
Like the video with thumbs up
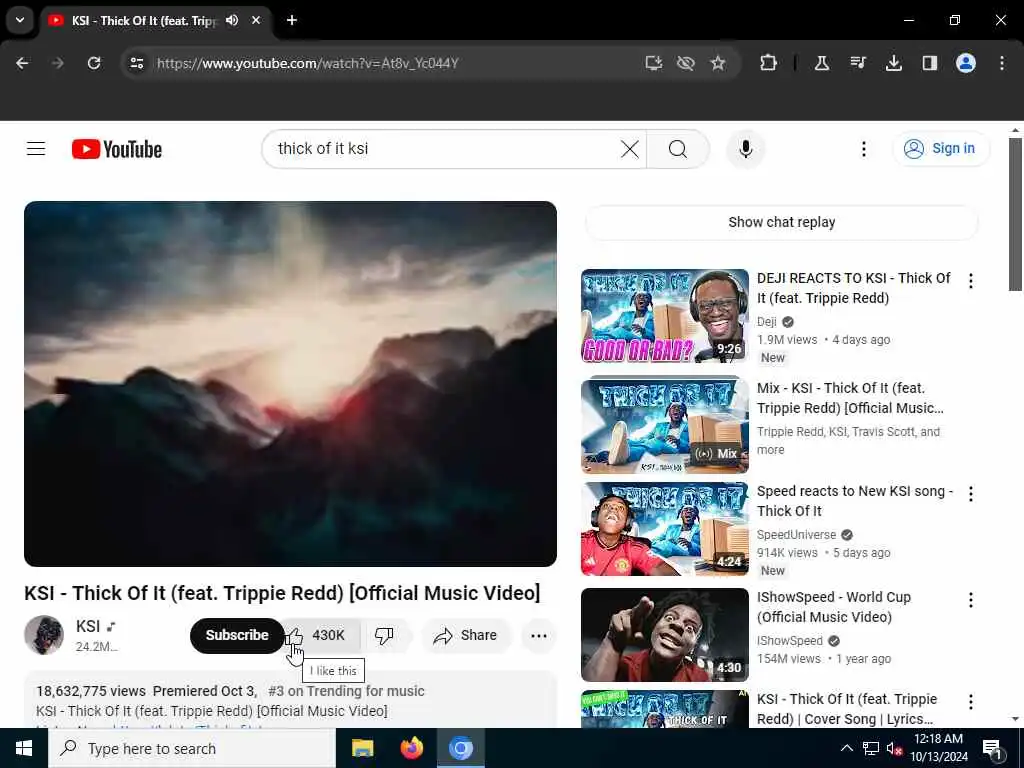[323, 635]
